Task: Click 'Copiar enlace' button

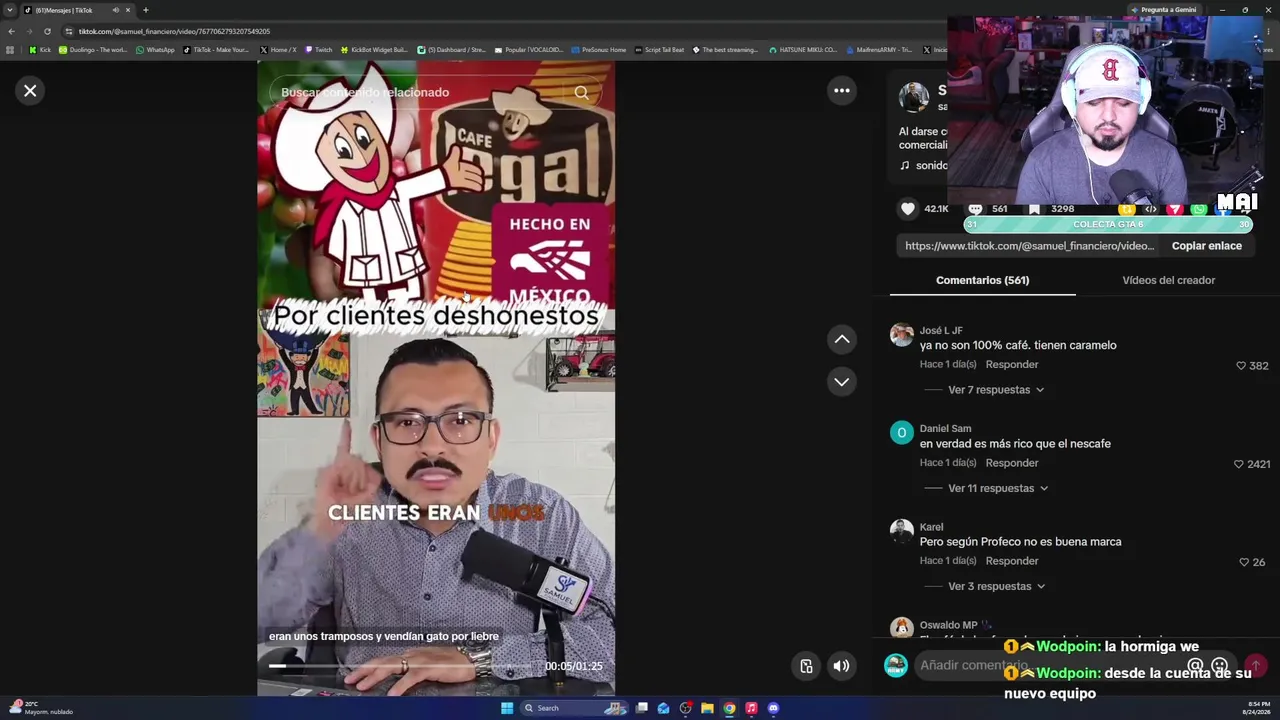Action: click(x=1207, y=246)
